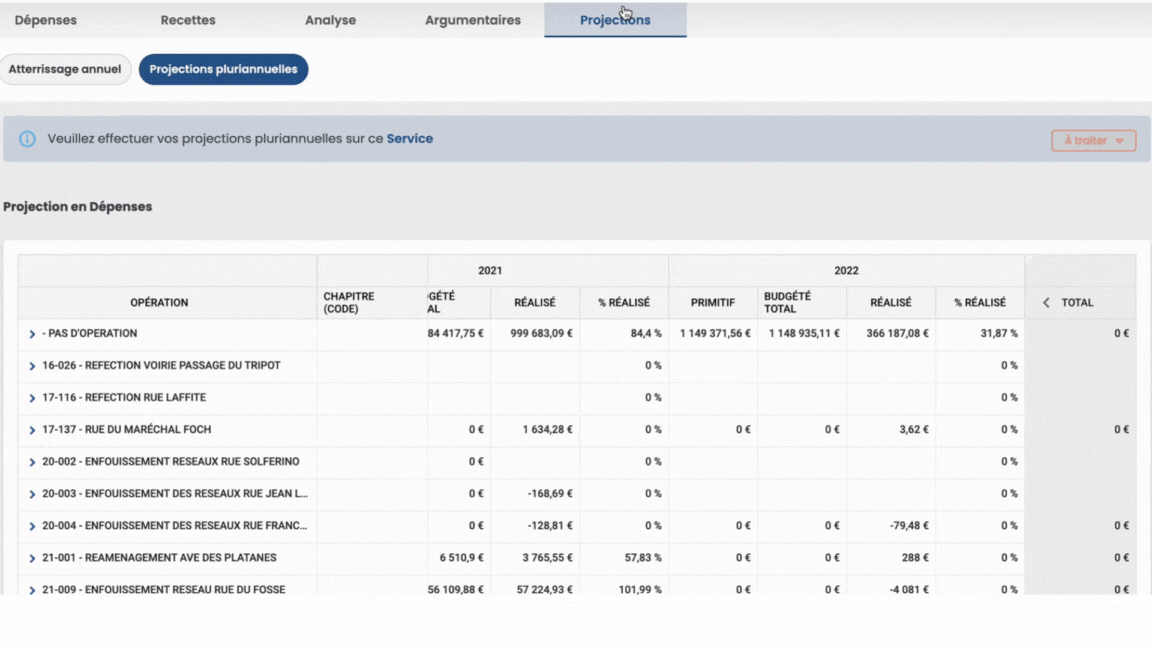
Task: Click the Projection en Dépenses section heading
Action: click(x=77, y=206)
